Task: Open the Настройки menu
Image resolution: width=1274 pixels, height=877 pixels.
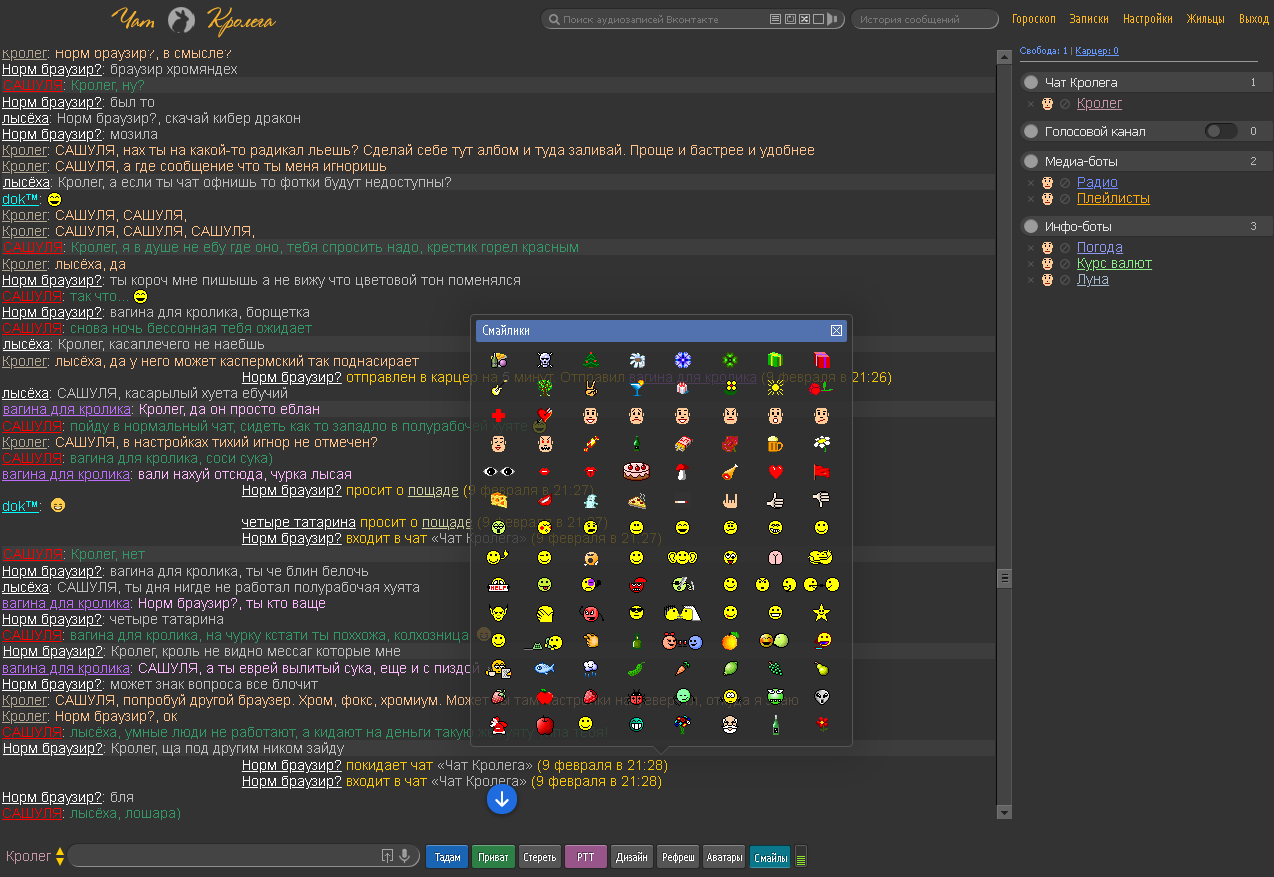Action: [1147, 19]
